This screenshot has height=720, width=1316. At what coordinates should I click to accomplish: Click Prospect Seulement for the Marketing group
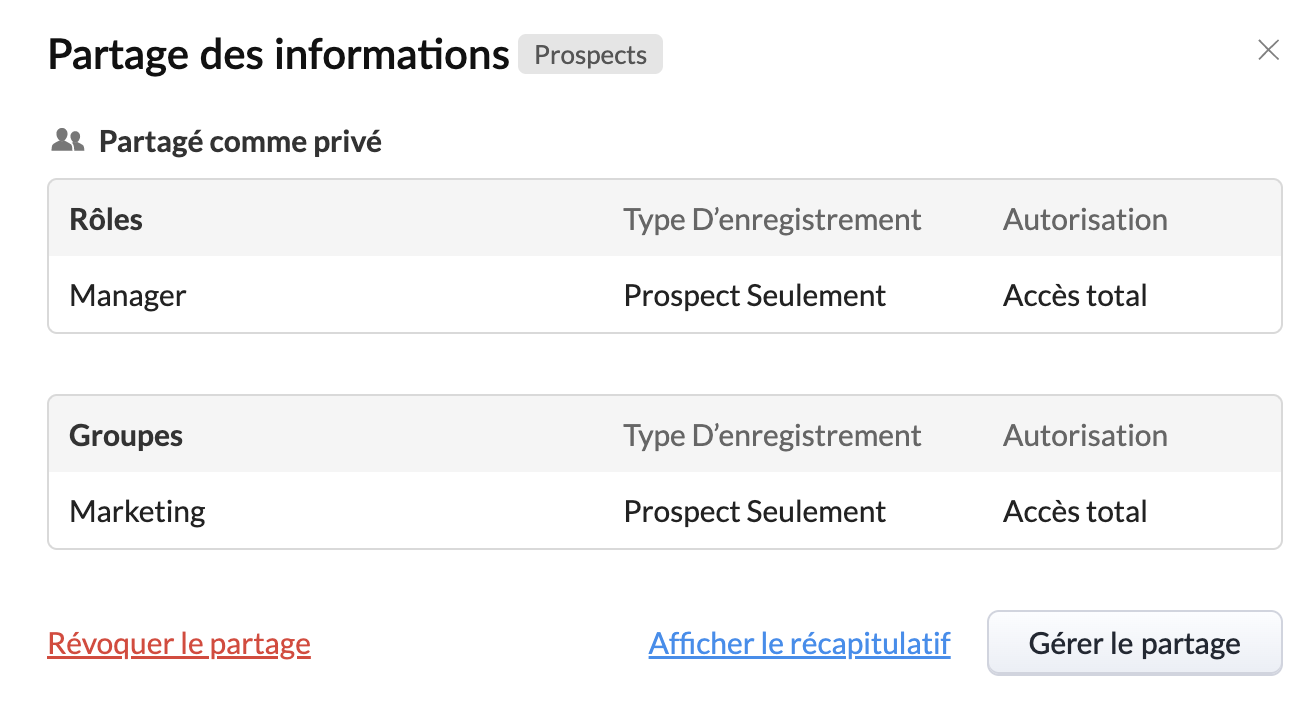pyautogui.click(x=754, y=511)
